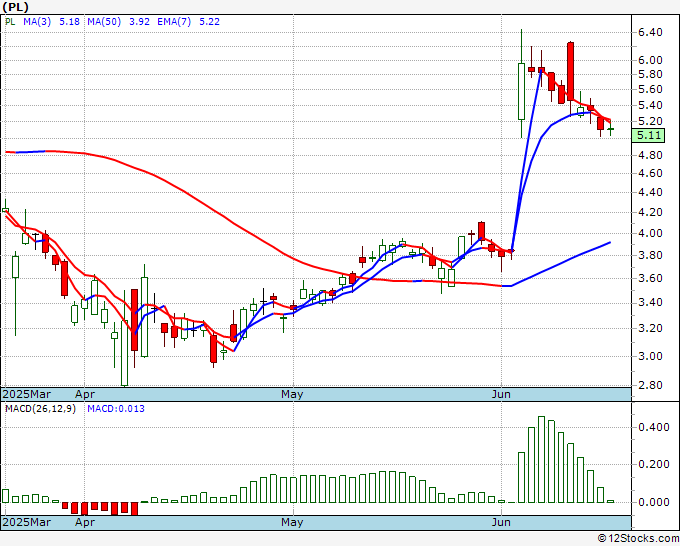Viewport: 680px width, 546px height.
Task: Select the PL legend label
Action: pos(10,22)
